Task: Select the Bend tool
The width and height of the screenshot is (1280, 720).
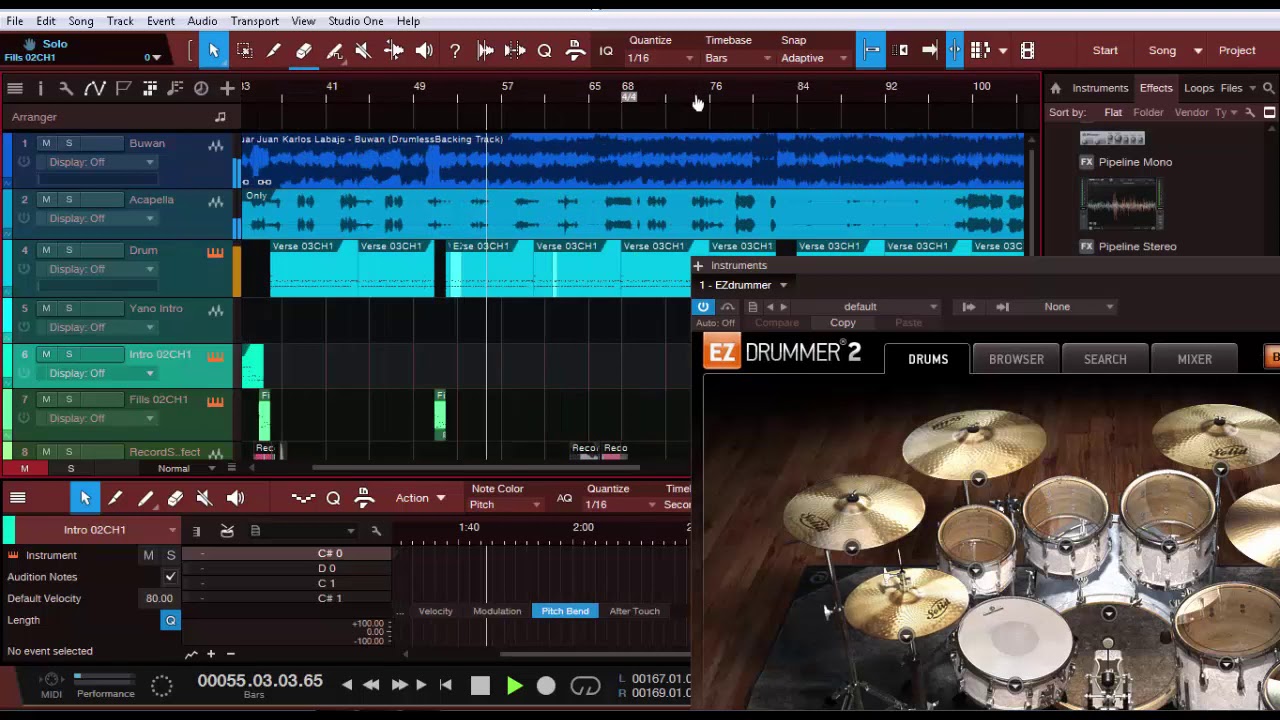Action: (394, 50)
